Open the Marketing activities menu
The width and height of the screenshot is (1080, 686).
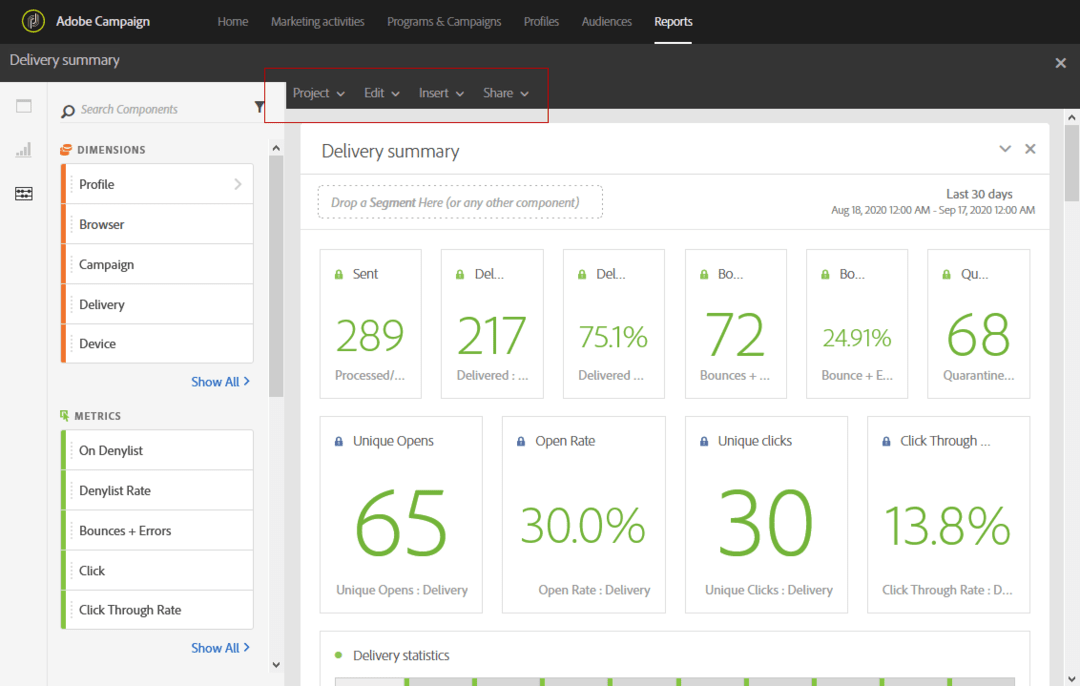pos(318,21)
